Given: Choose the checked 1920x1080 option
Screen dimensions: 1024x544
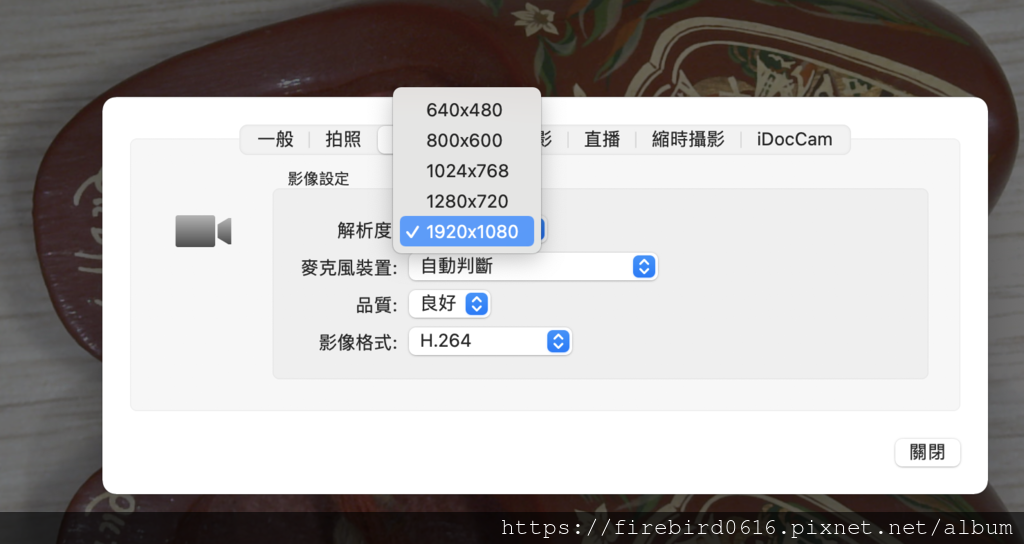Looking at the screenshot, I should coord(467,232).
